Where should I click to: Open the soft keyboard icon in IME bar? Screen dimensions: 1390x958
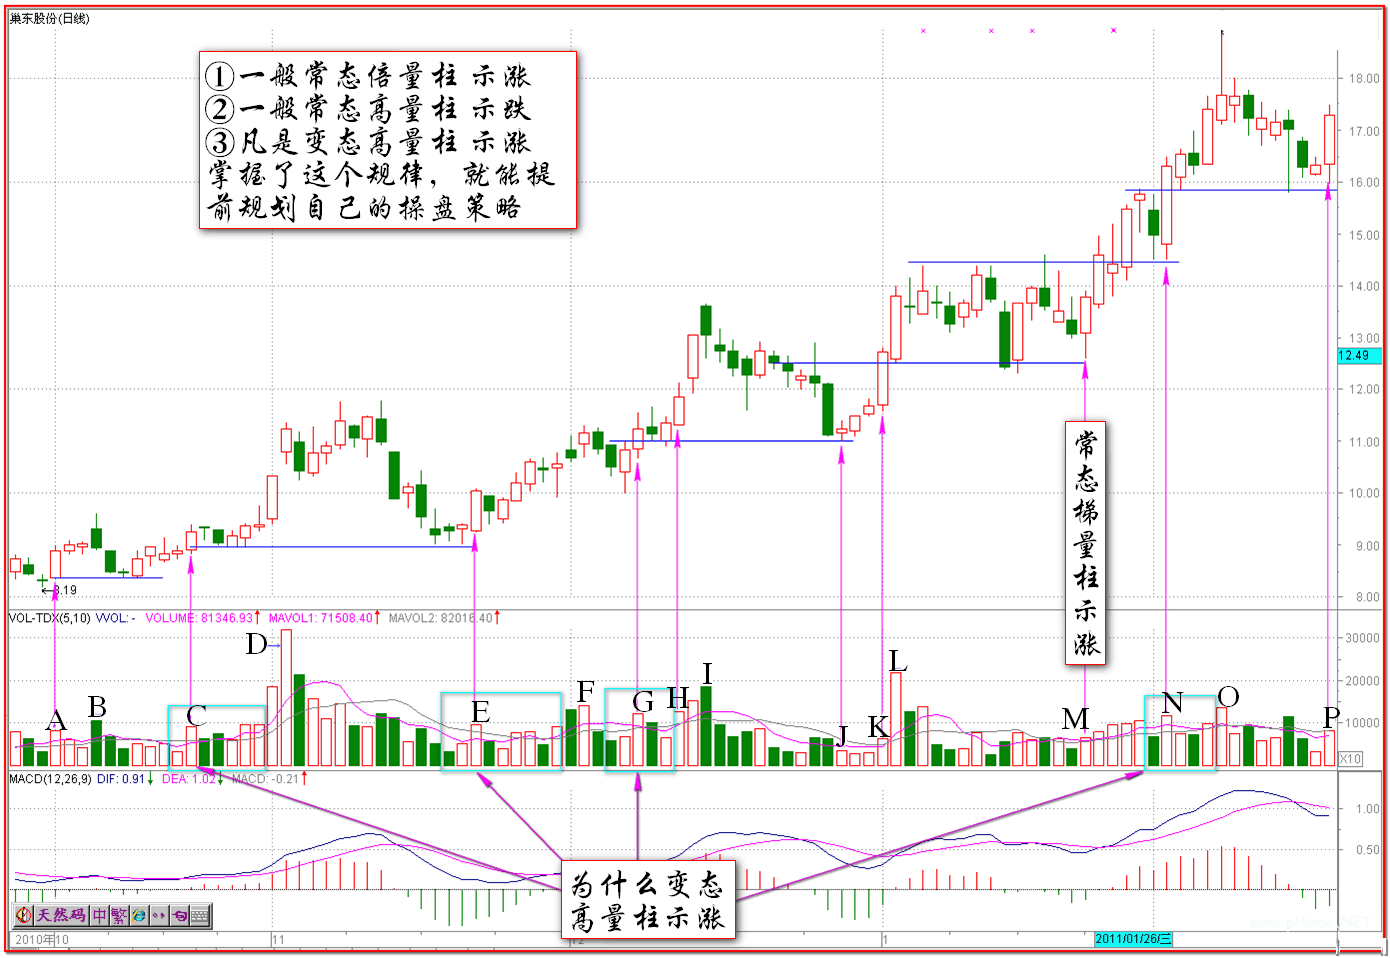point(200,915)
